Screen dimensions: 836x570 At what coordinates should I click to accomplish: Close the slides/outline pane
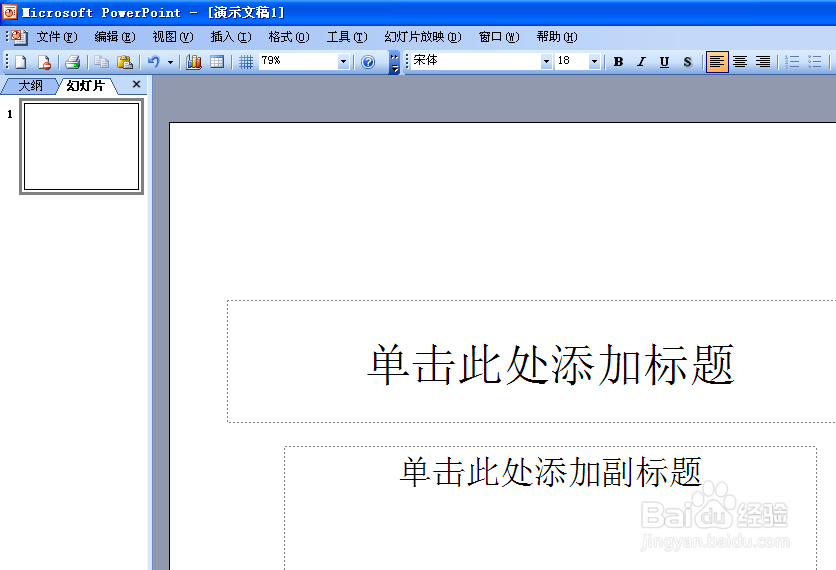[x=136, y=84]
